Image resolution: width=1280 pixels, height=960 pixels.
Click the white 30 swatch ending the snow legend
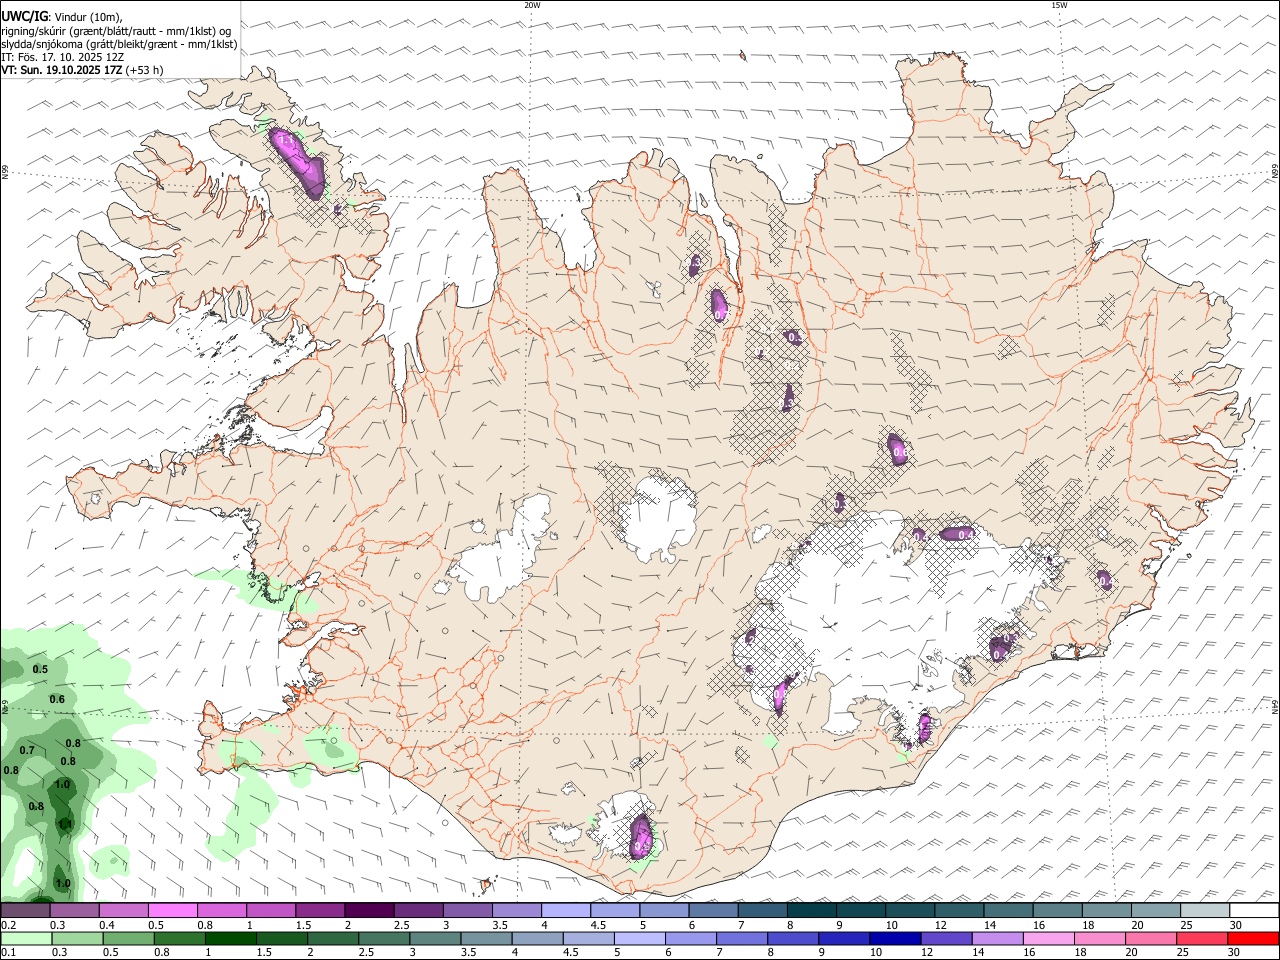coord(1254,911)
